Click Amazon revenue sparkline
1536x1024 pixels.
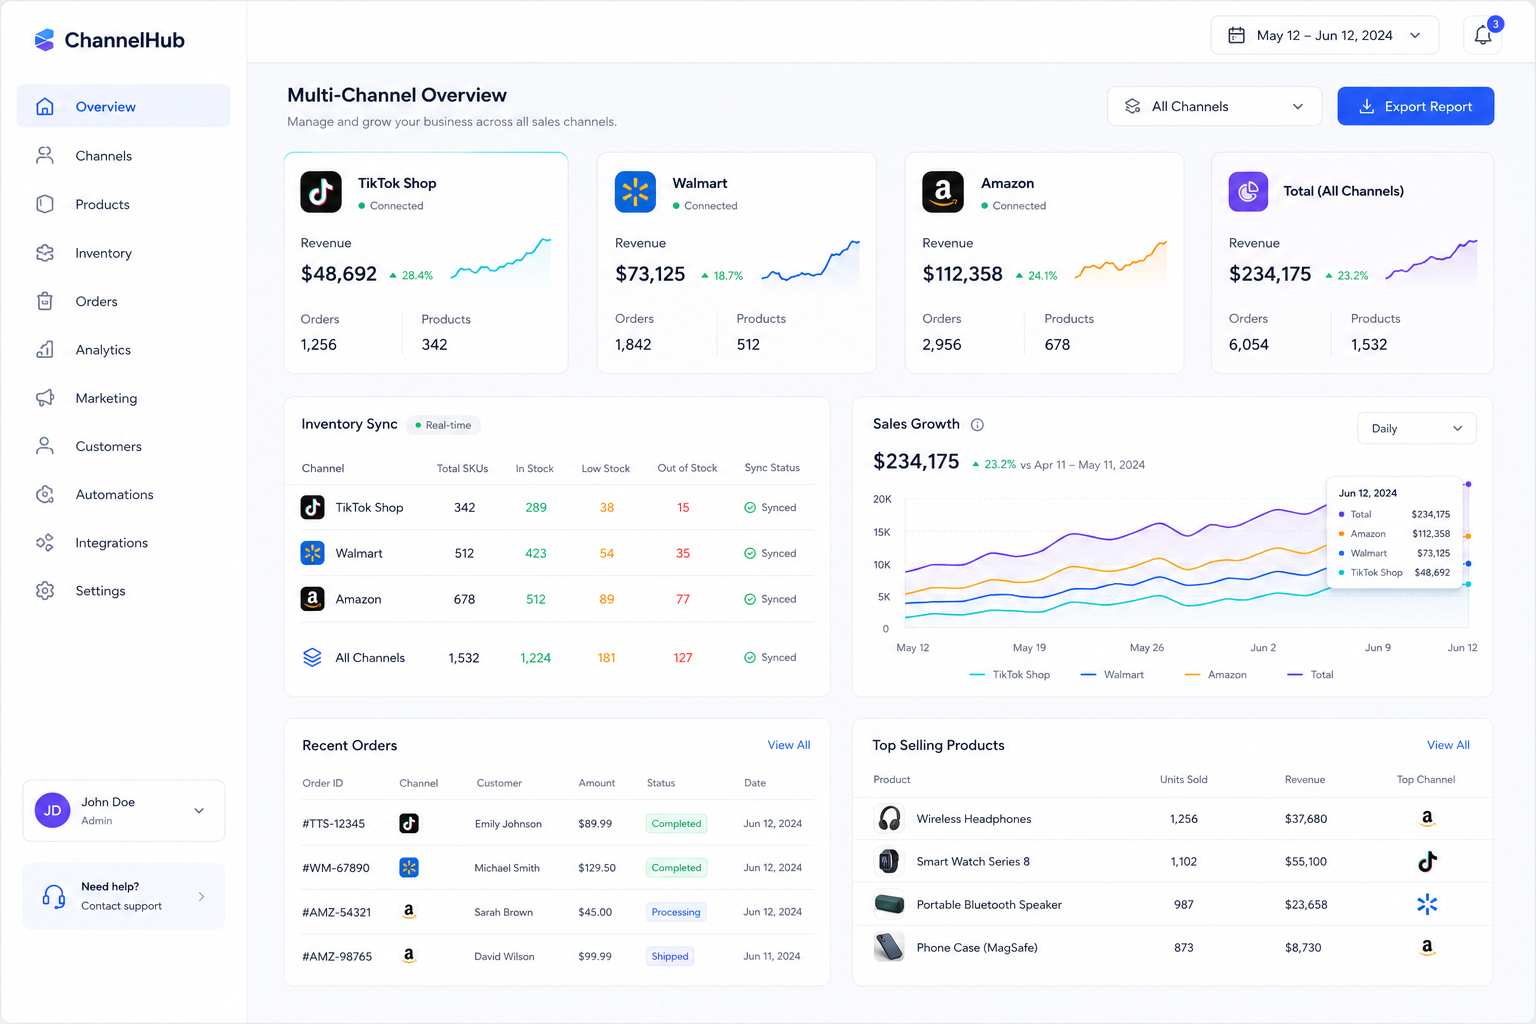click(x=1121, y=259)
